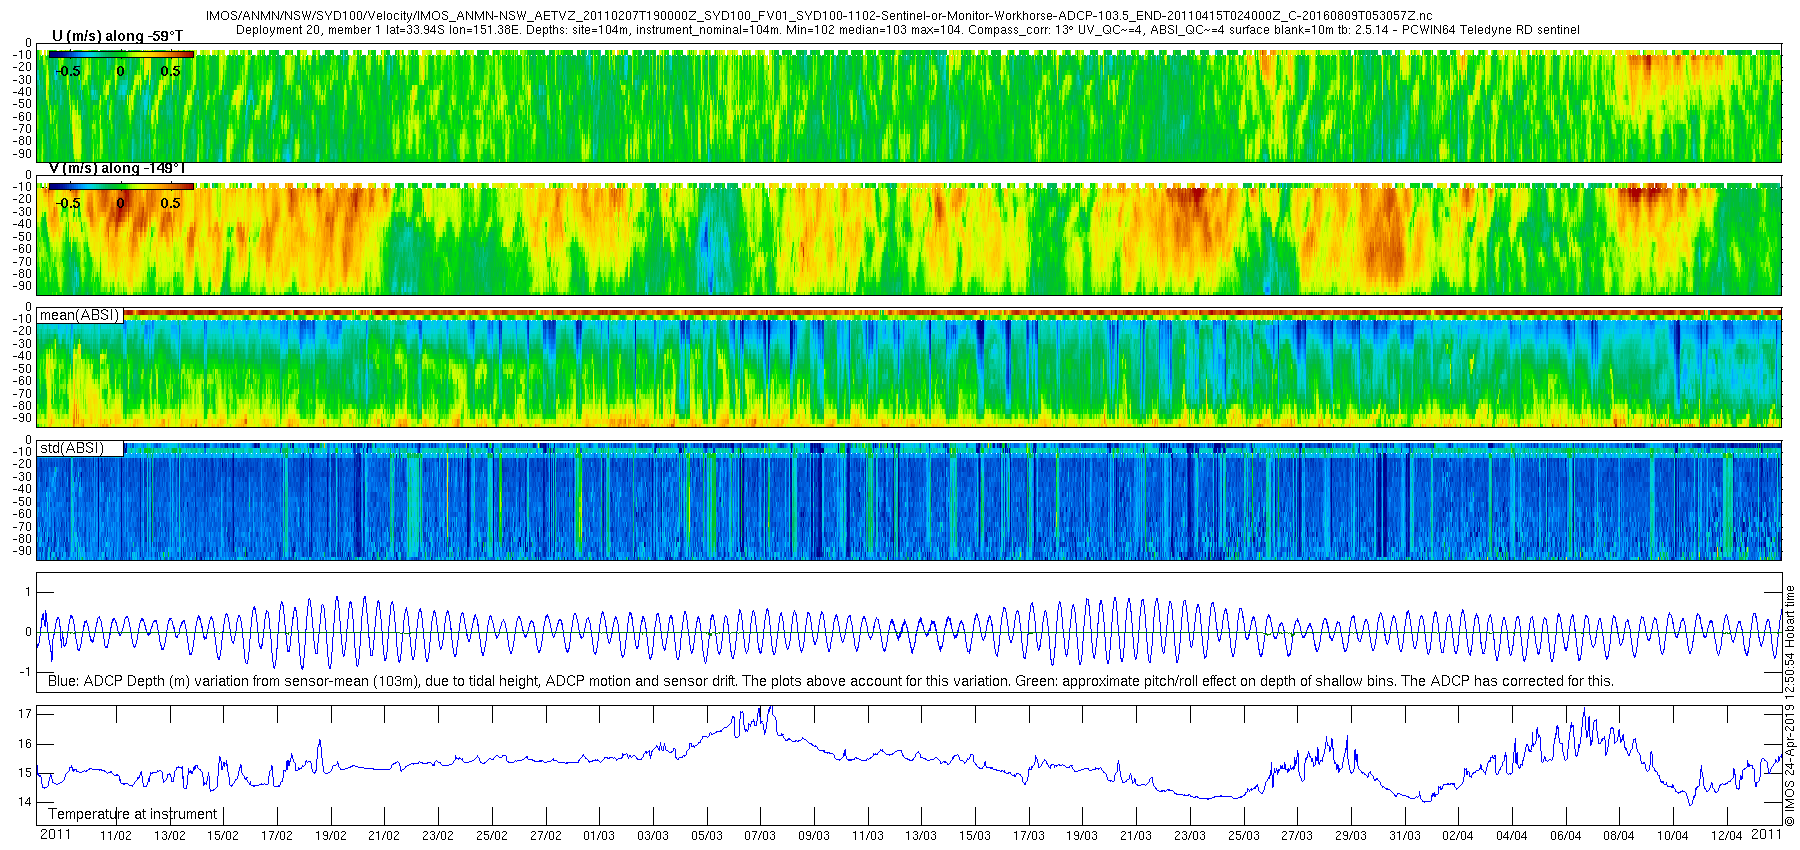Screen dimensions: 1800x850
Task: Click the 15/03 date tick label
Action: [x=974, y=836]
